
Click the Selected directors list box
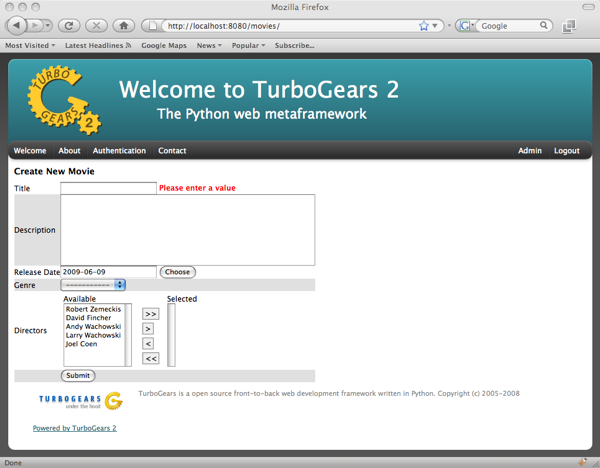click(171, 335)
